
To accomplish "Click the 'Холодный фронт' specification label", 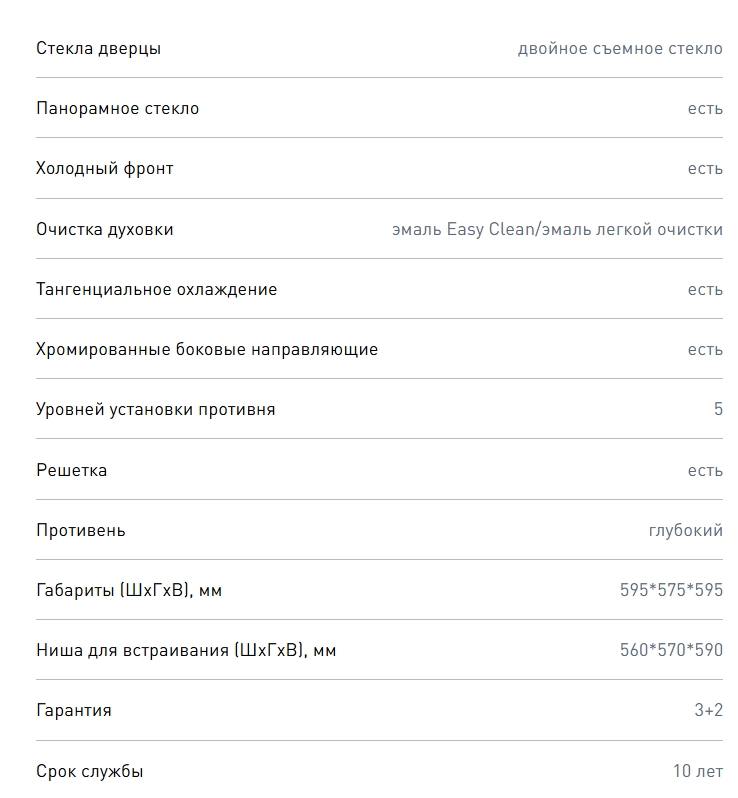I will click(105, 168).
